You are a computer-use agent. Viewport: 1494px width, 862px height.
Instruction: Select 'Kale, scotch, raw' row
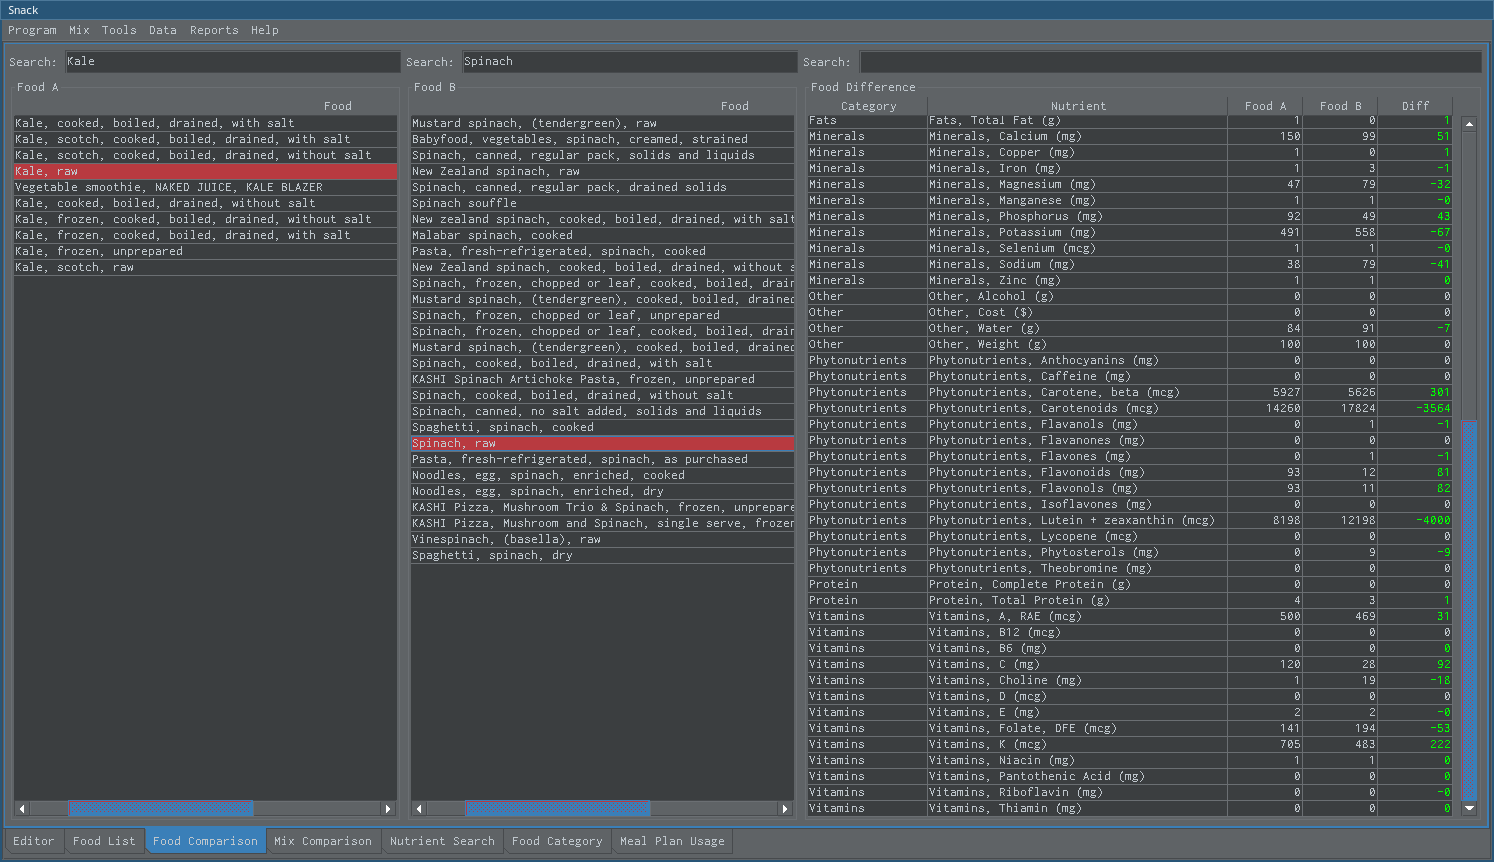point(205,268)
